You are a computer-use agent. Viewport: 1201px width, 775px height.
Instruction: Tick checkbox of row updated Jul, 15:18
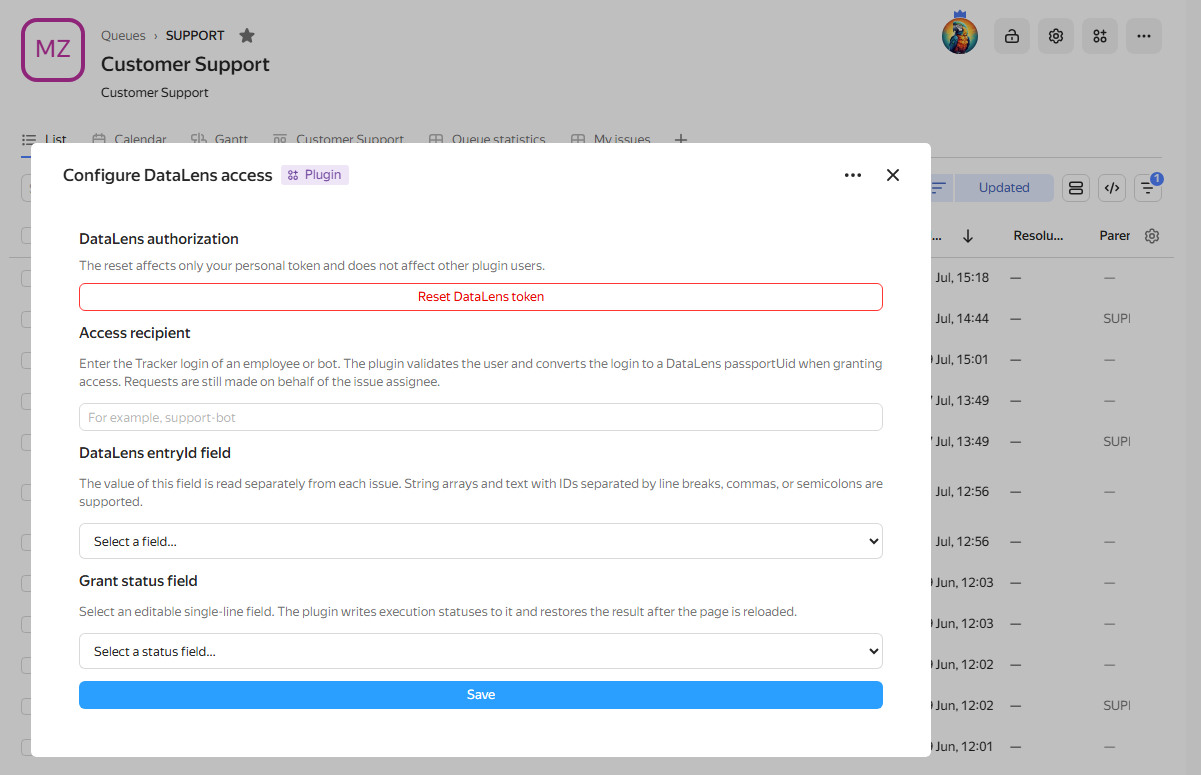point(27,277)
